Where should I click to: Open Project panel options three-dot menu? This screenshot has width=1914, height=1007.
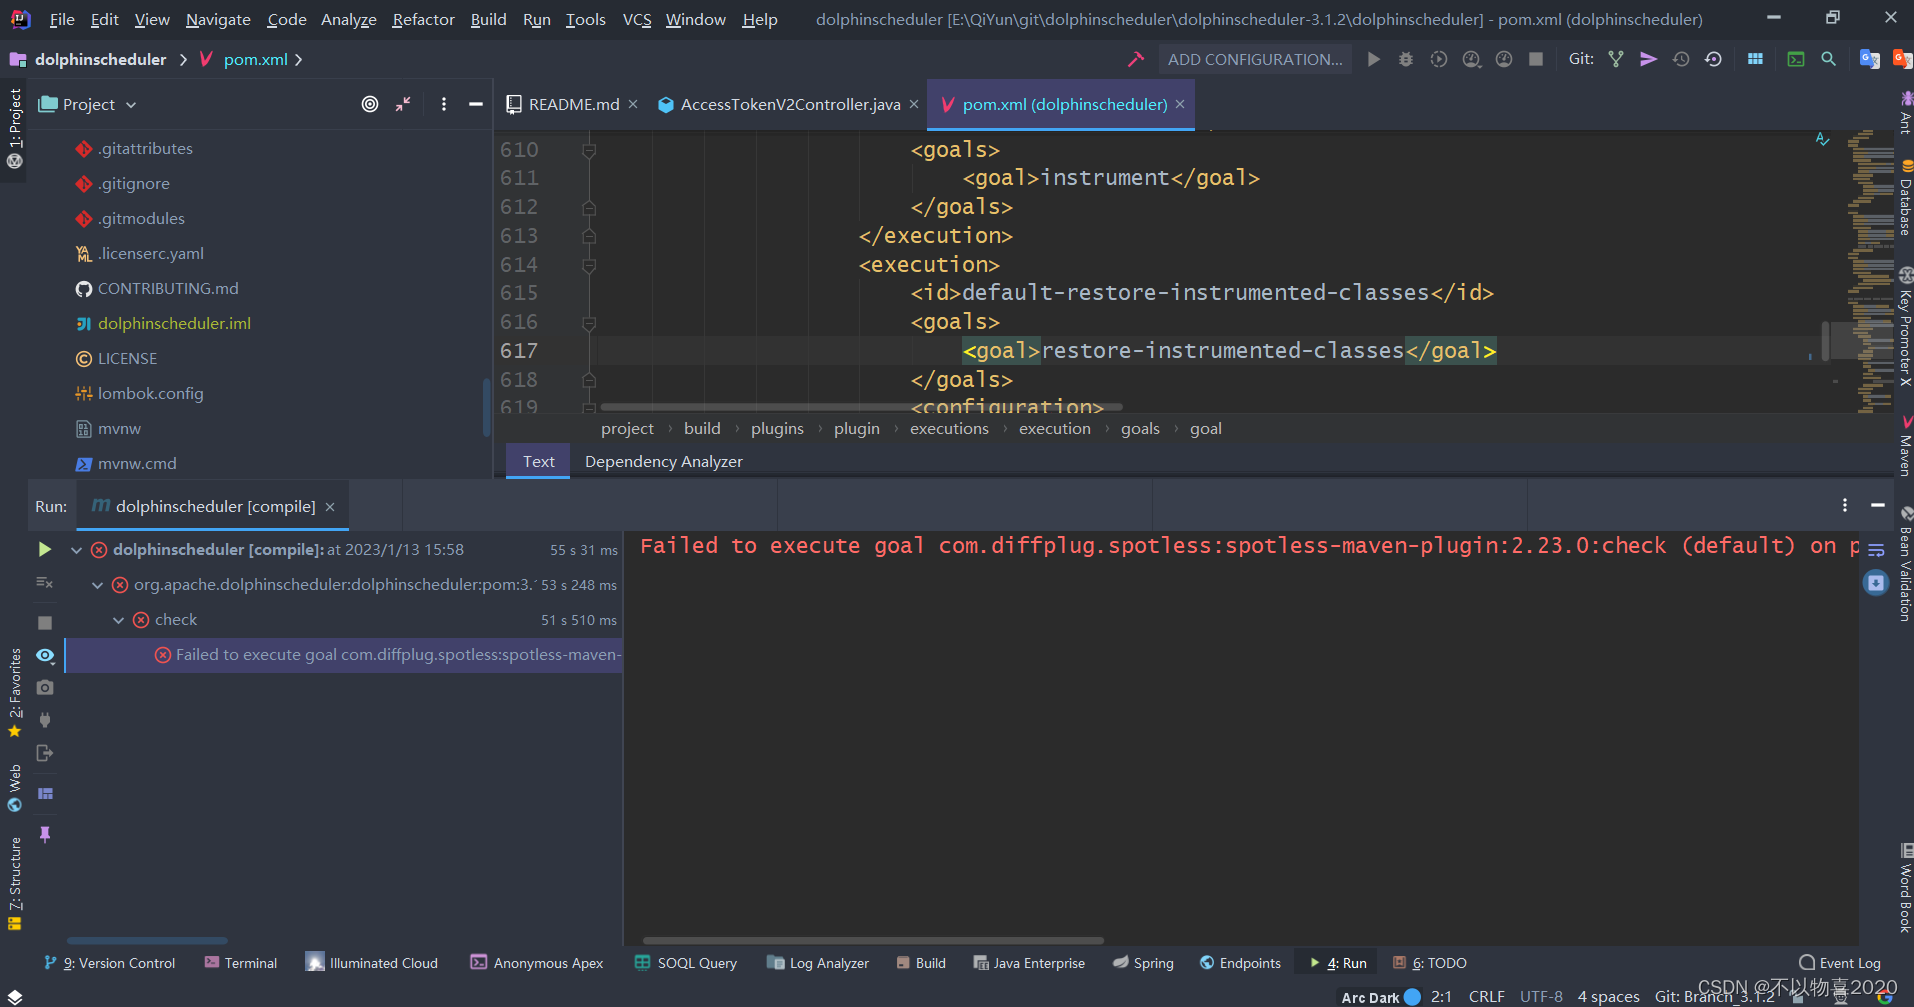tap(444, 104)
